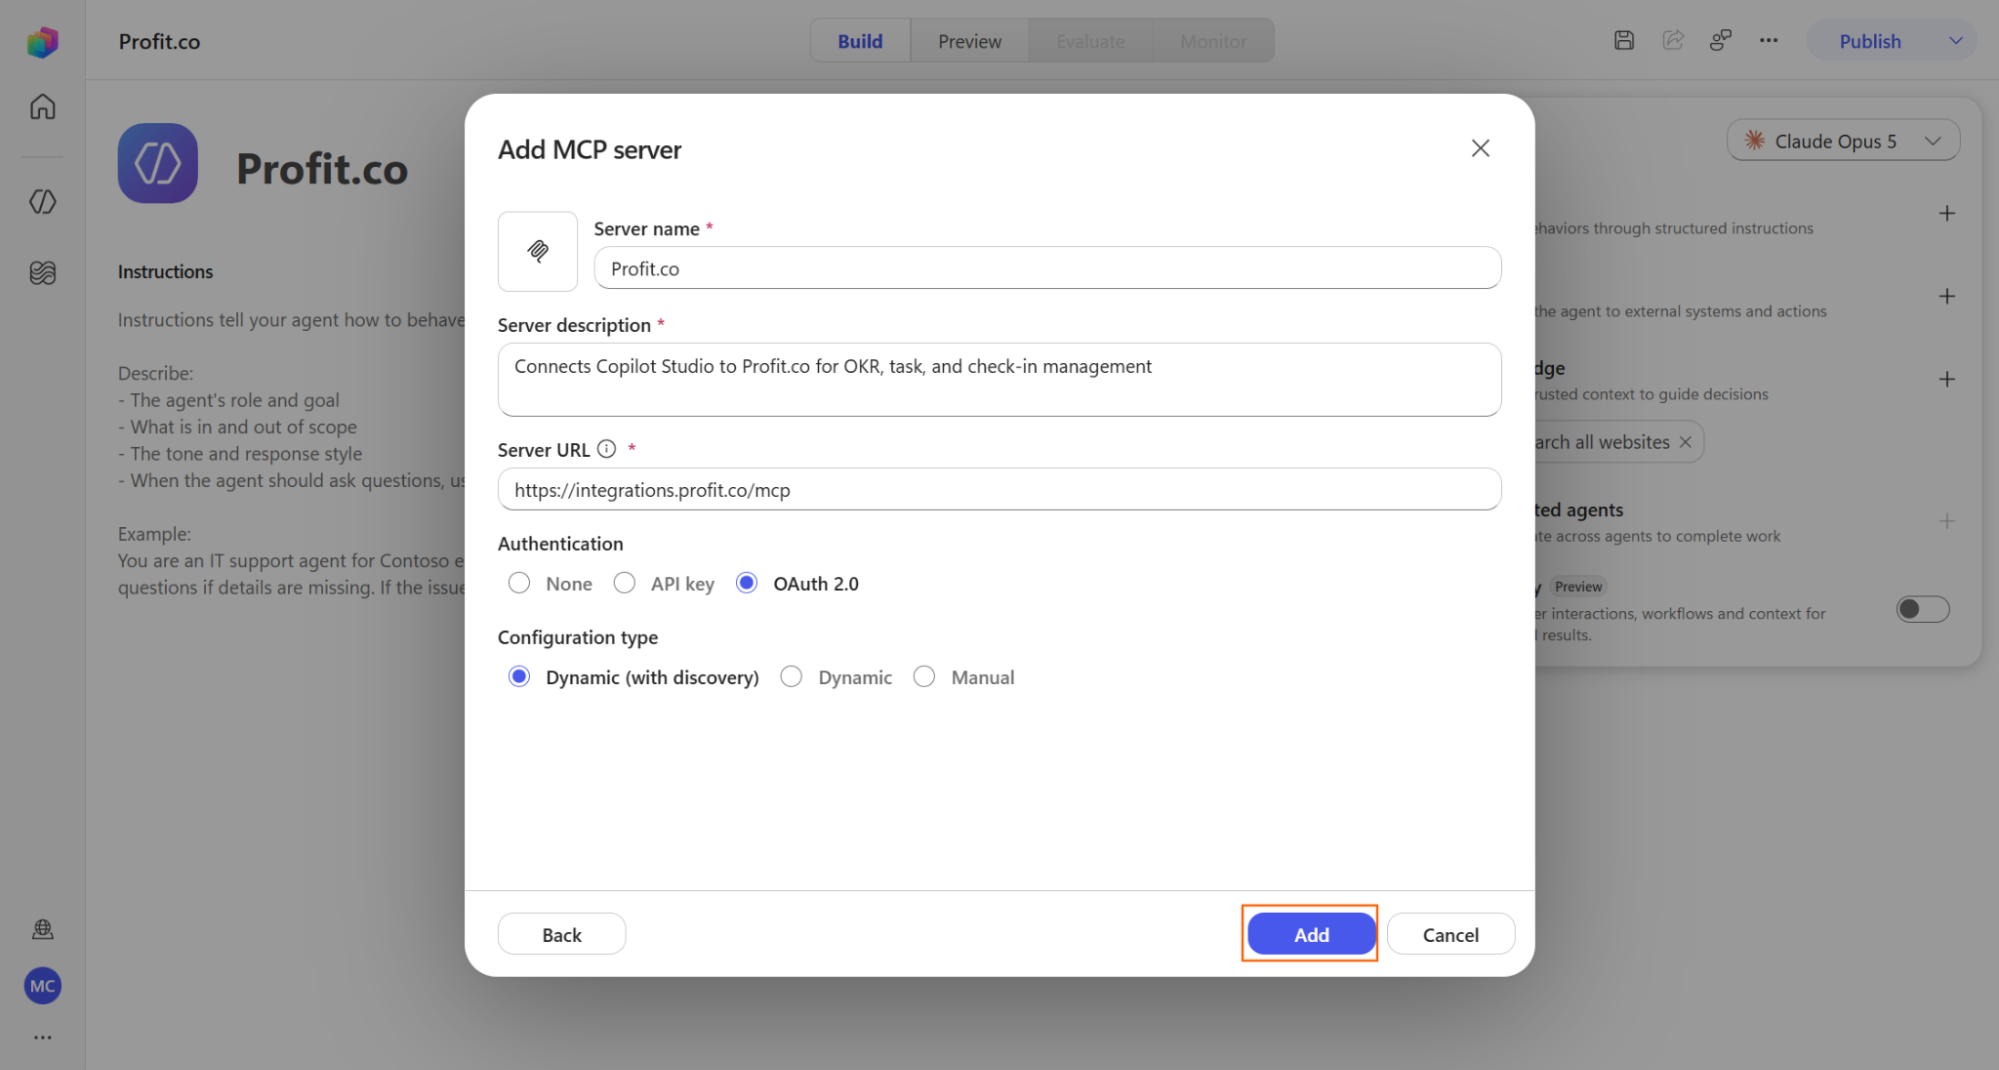
Task: Show the Server URL info tooltip
Action: (606, 449)
